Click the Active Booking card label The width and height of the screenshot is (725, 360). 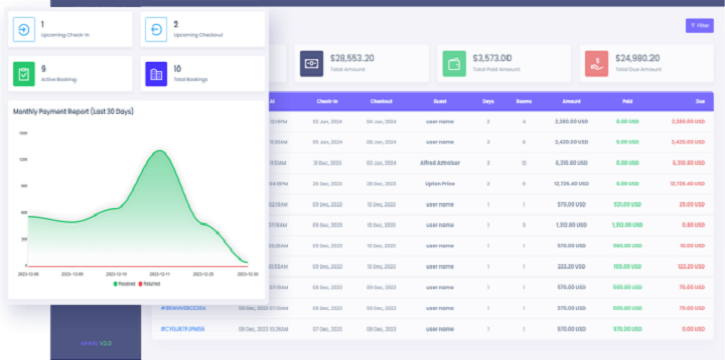59,79
